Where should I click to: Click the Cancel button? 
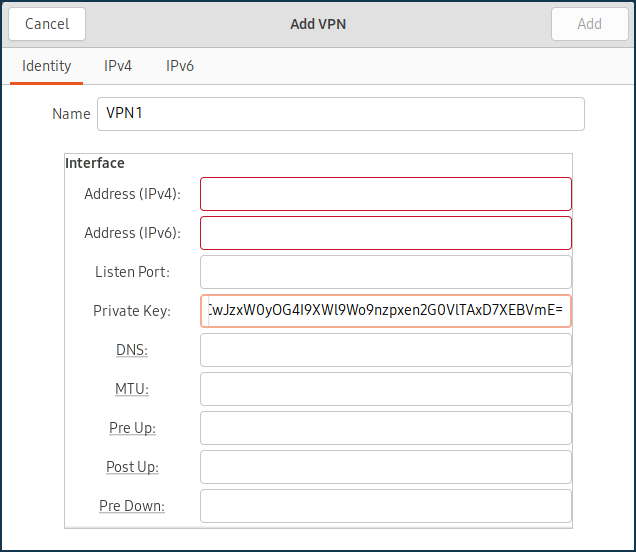tap(47, 24)
